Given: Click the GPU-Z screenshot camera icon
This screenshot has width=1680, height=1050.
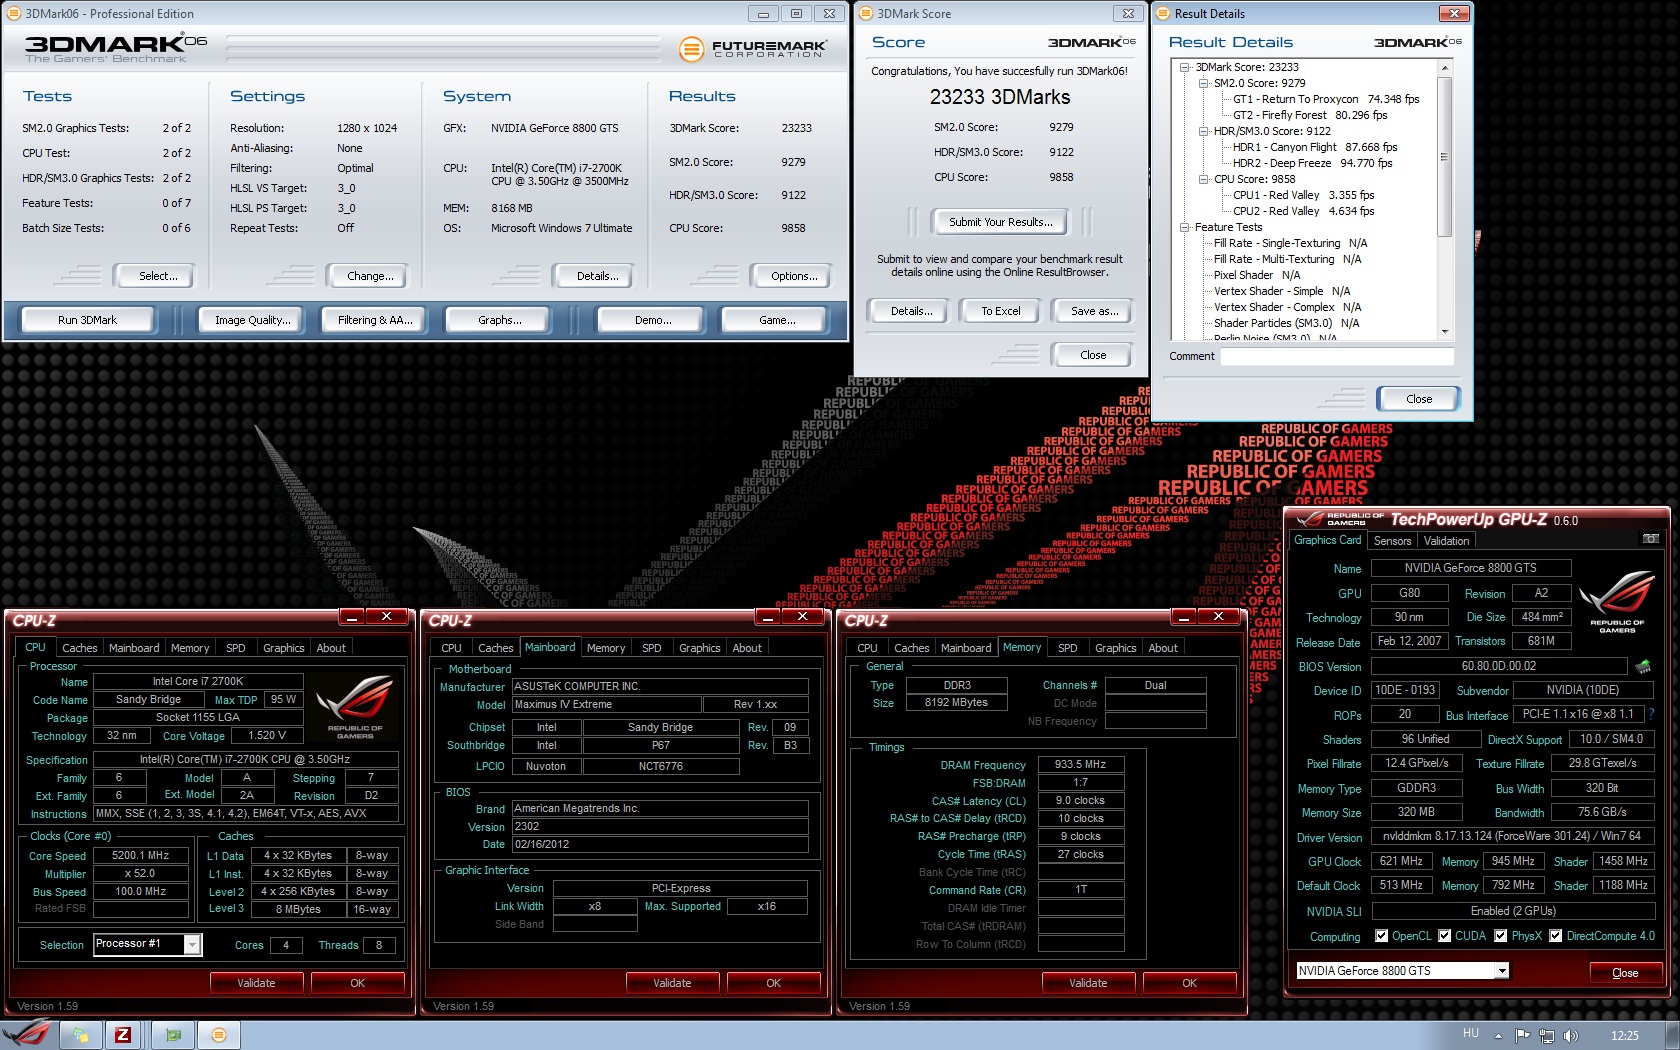Looking at the screenshot, I should [1650, 539].
